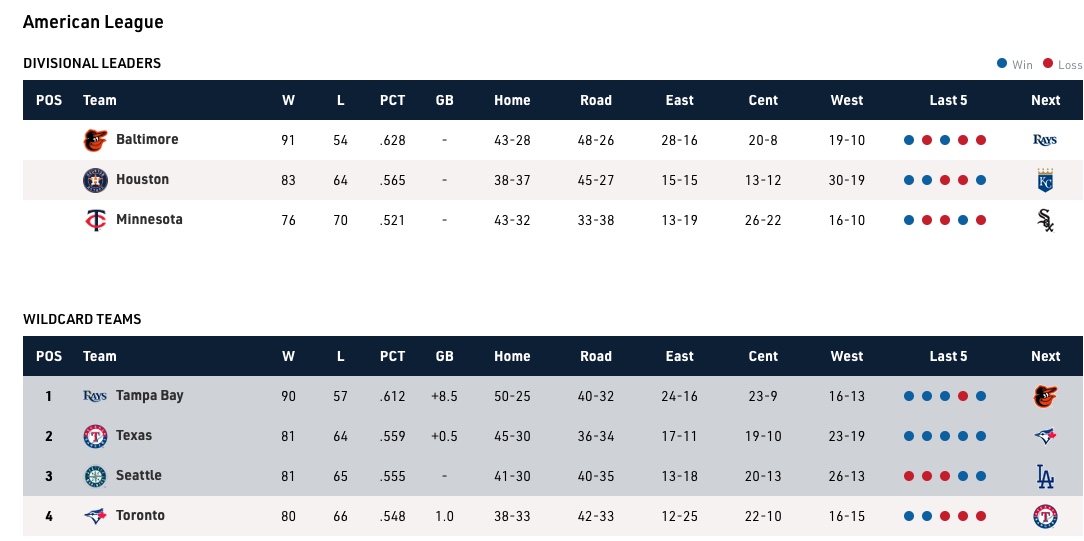The width and height of the screenshot is (1084, 541).
Task: Click Tampa Bay's next opponent Orioles logo
Action: 1045,396
